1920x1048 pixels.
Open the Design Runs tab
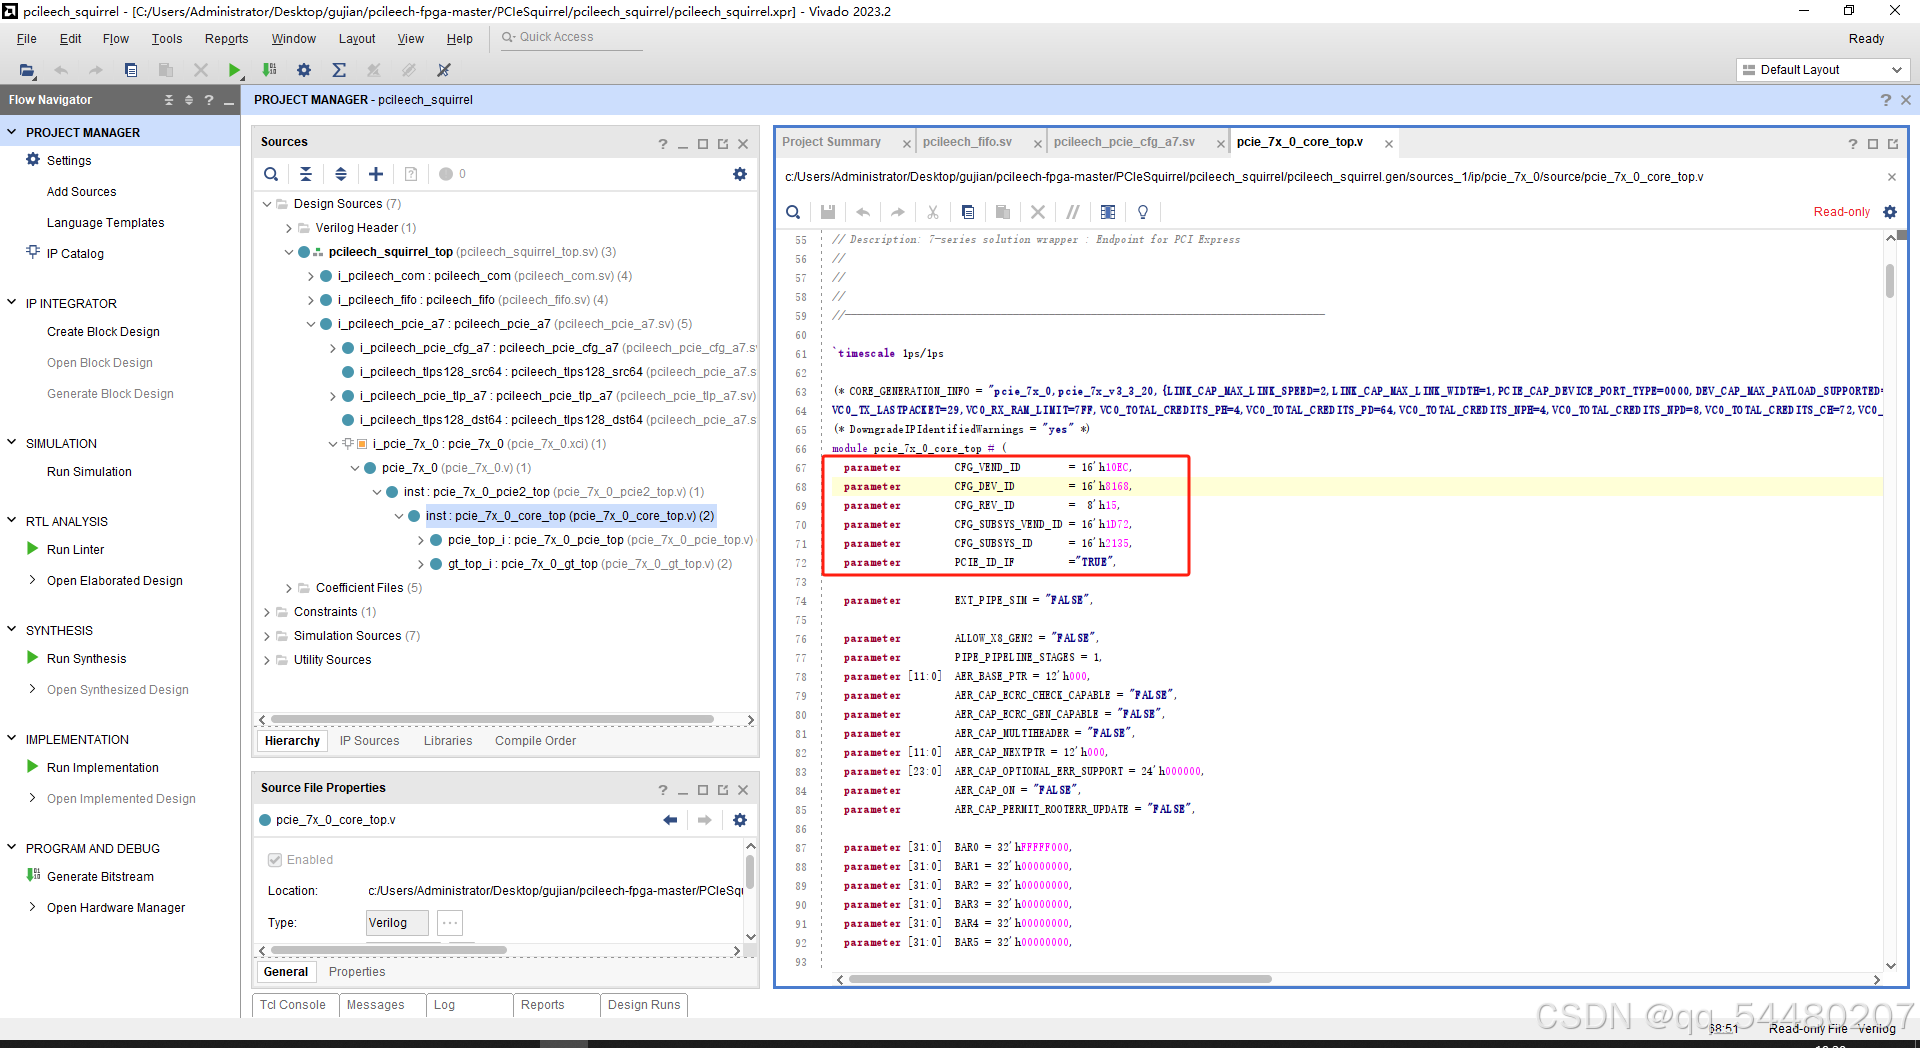pyautogui.click(x=644, y=1005)
